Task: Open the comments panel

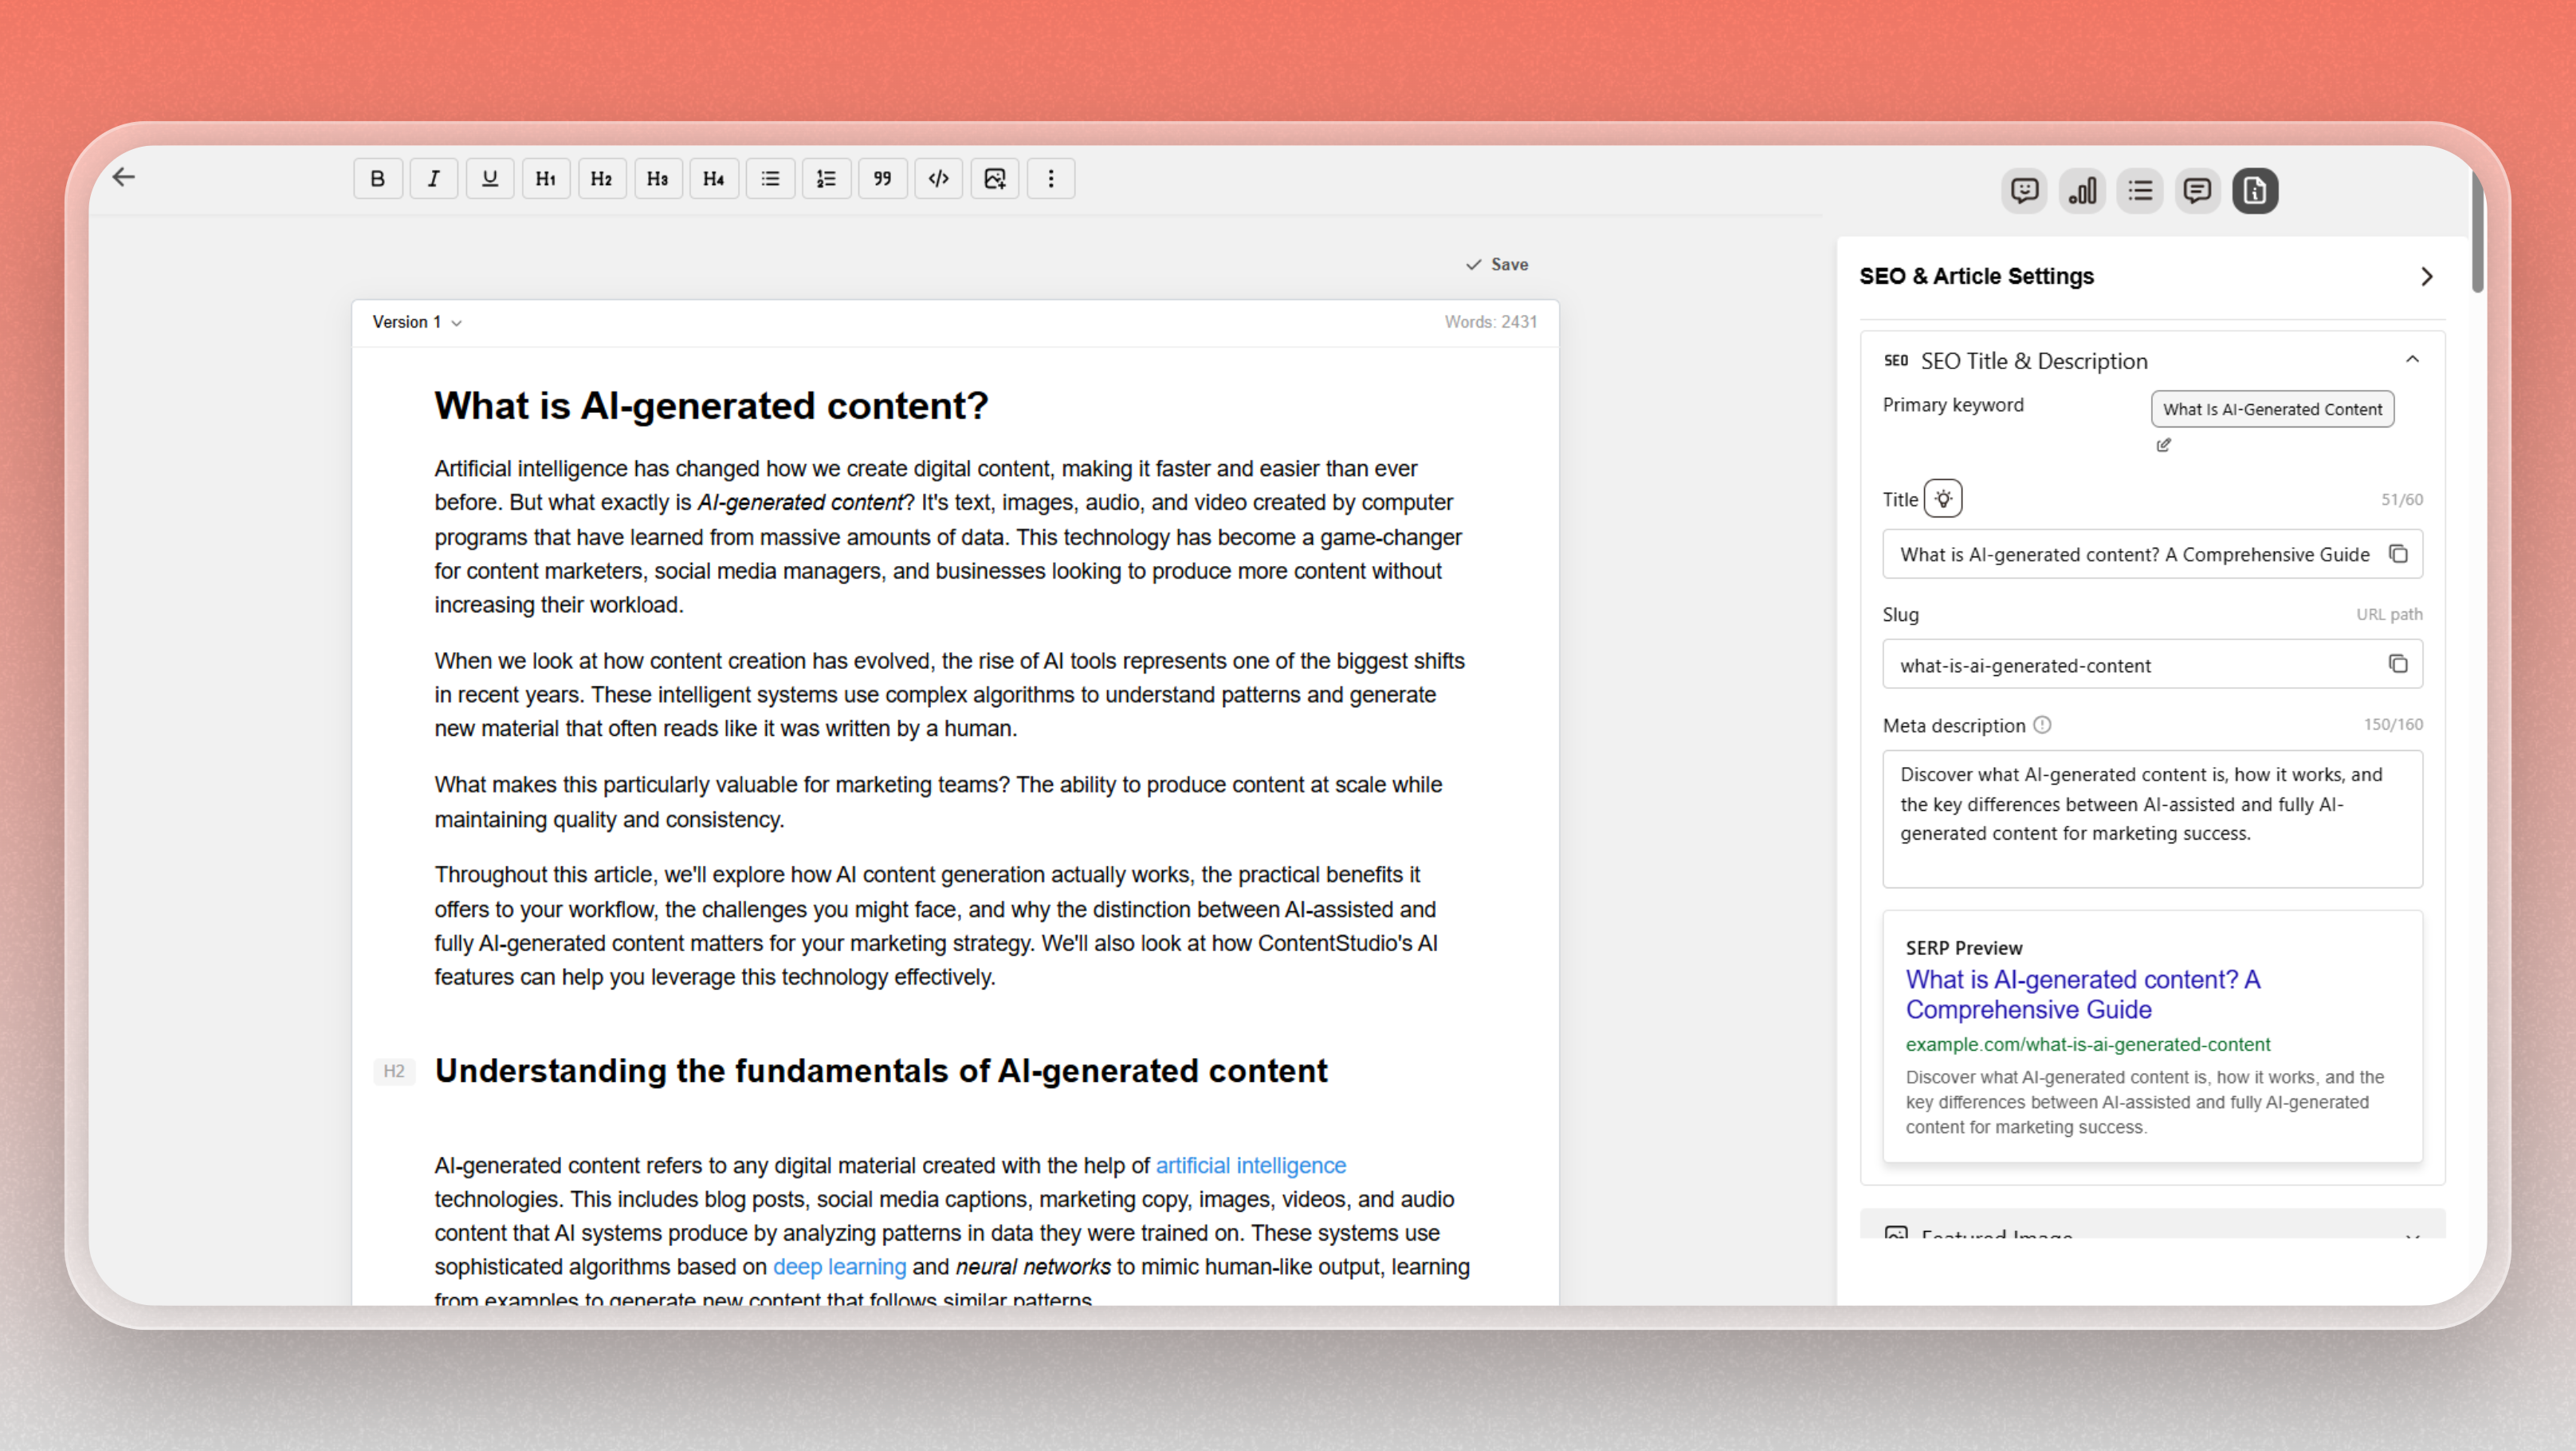Action: (2197, 191)
